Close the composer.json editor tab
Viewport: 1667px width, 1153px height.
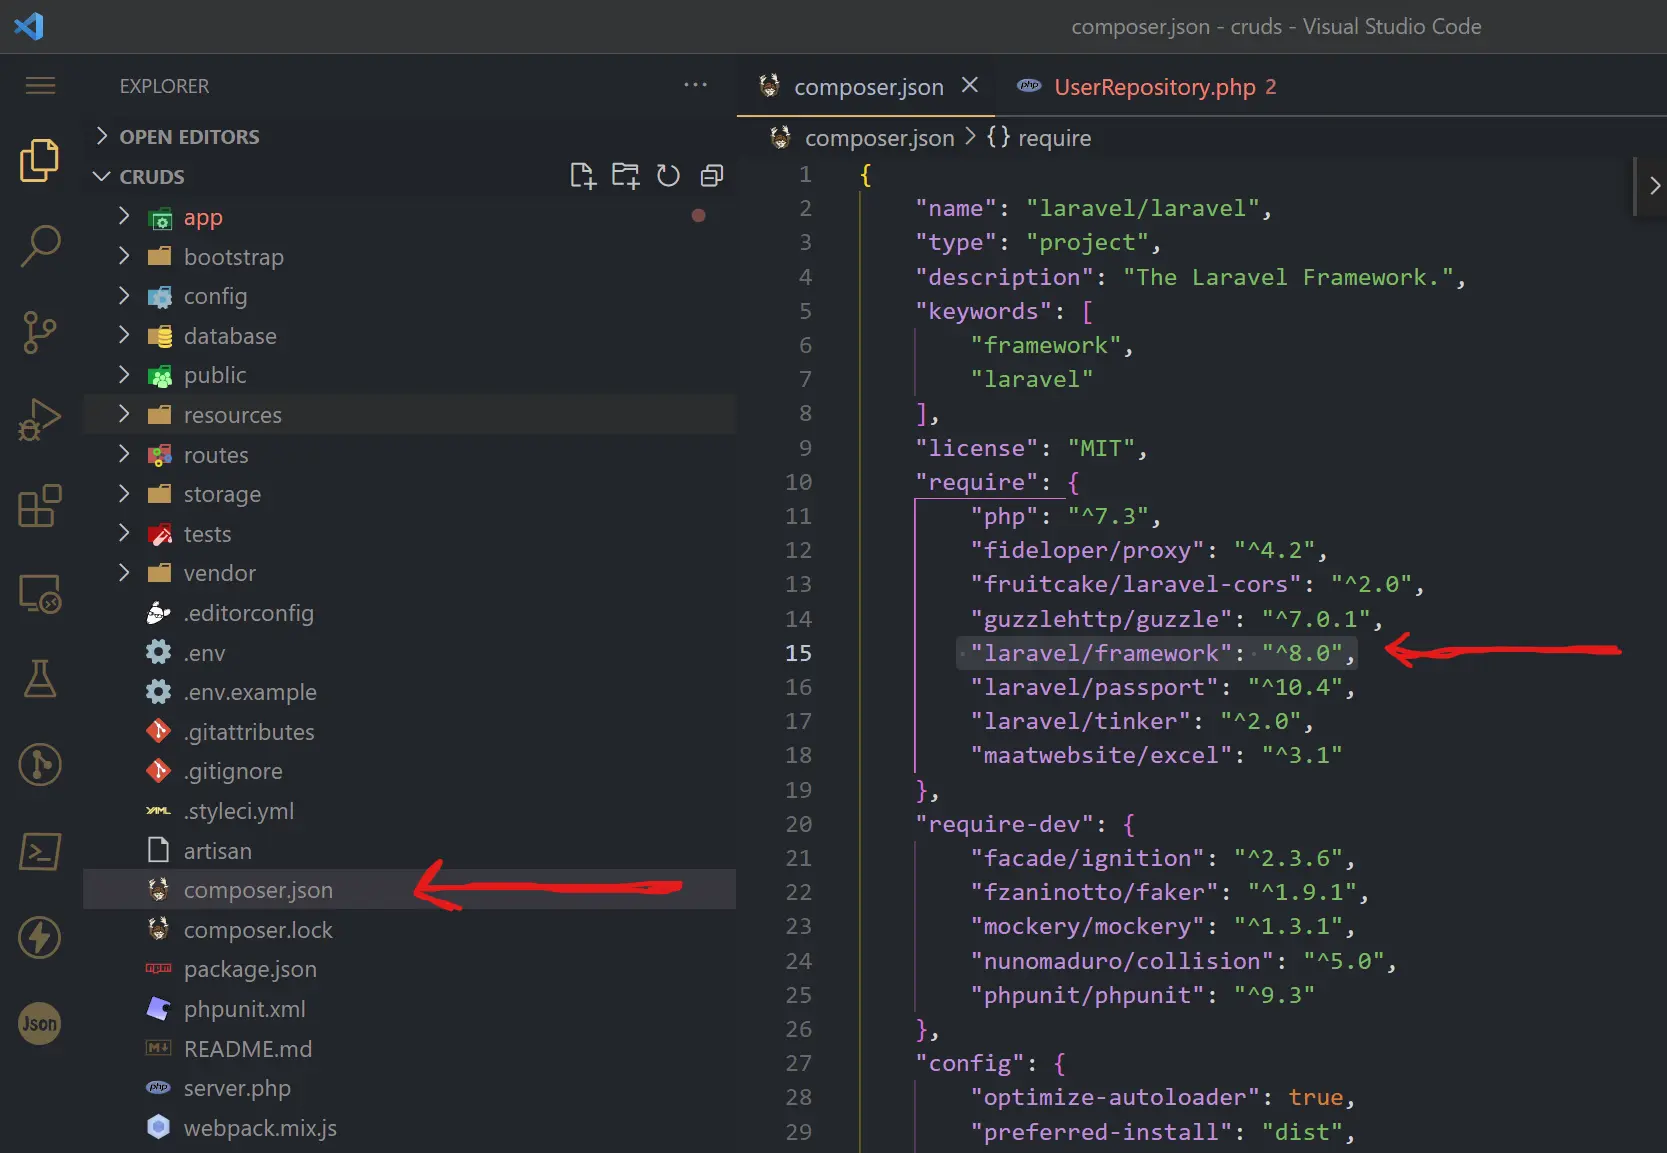click(969, 86)
